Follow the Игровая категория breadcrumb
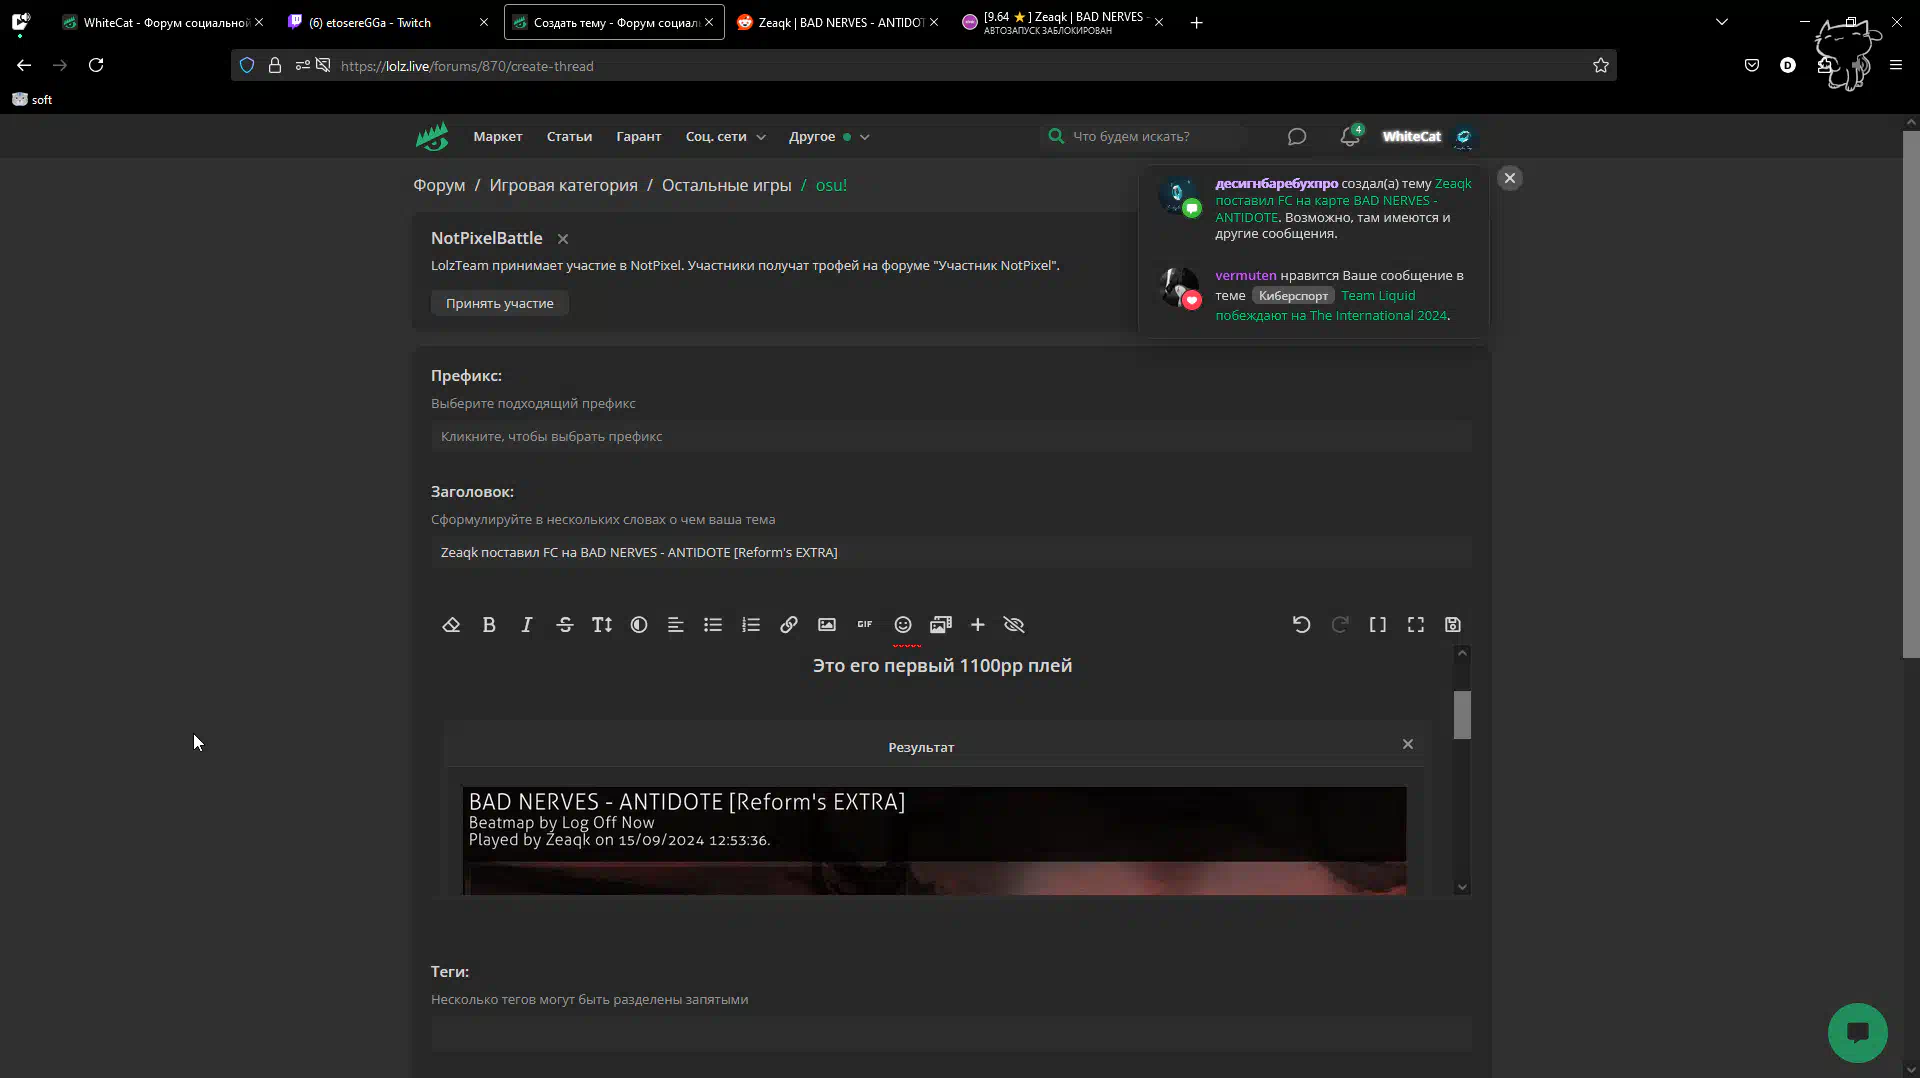The image size is (1920, 1078). point(563,186)
